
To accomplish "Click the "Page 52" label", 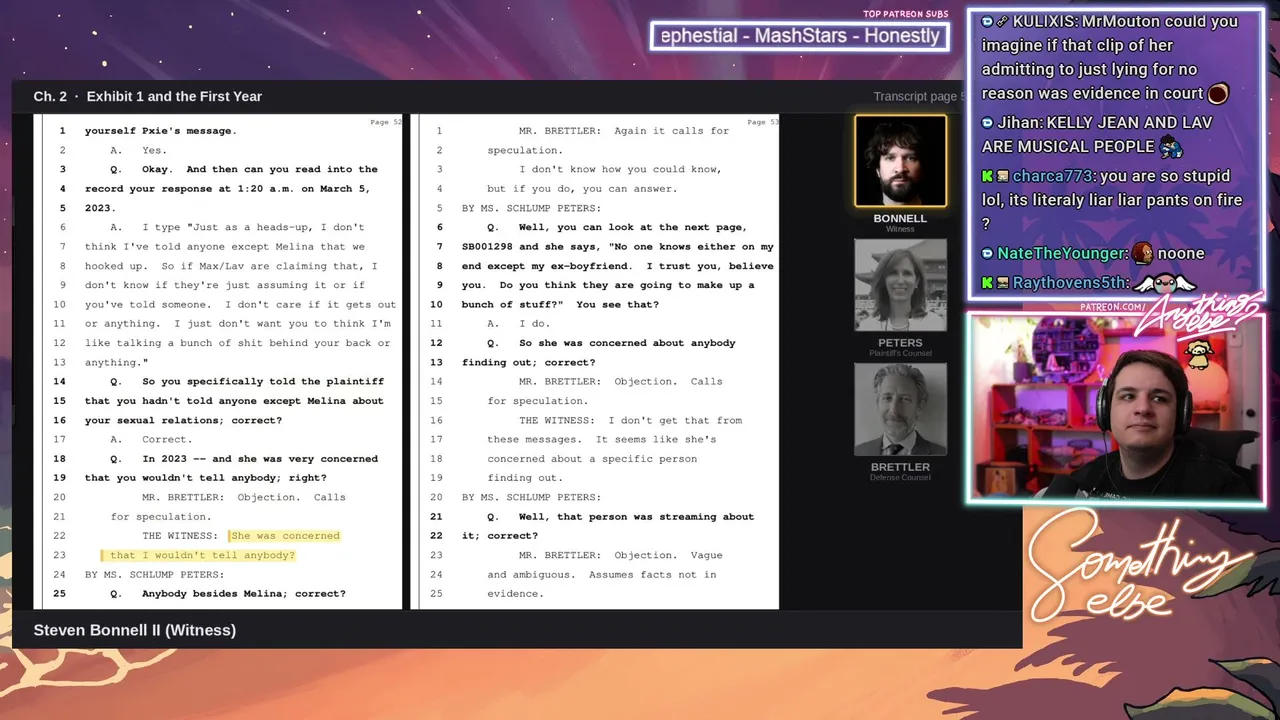I will tap(385, 122).
